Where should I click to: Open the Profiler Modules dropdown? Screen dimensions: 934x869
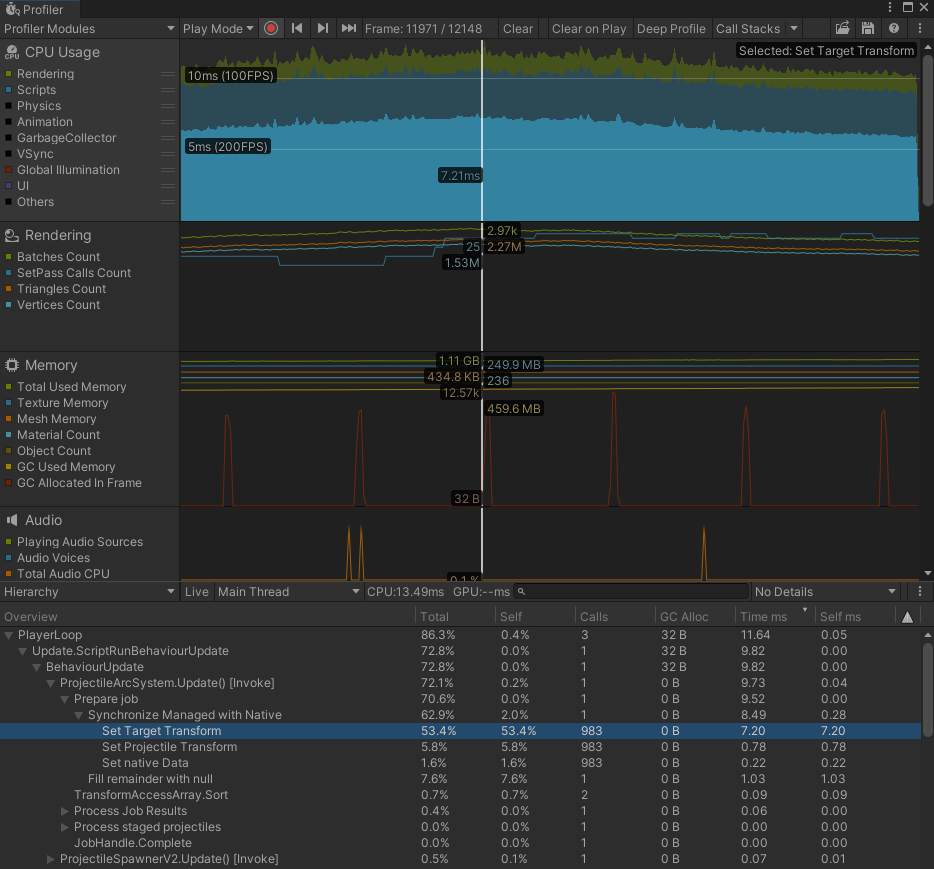click(90, 29)
